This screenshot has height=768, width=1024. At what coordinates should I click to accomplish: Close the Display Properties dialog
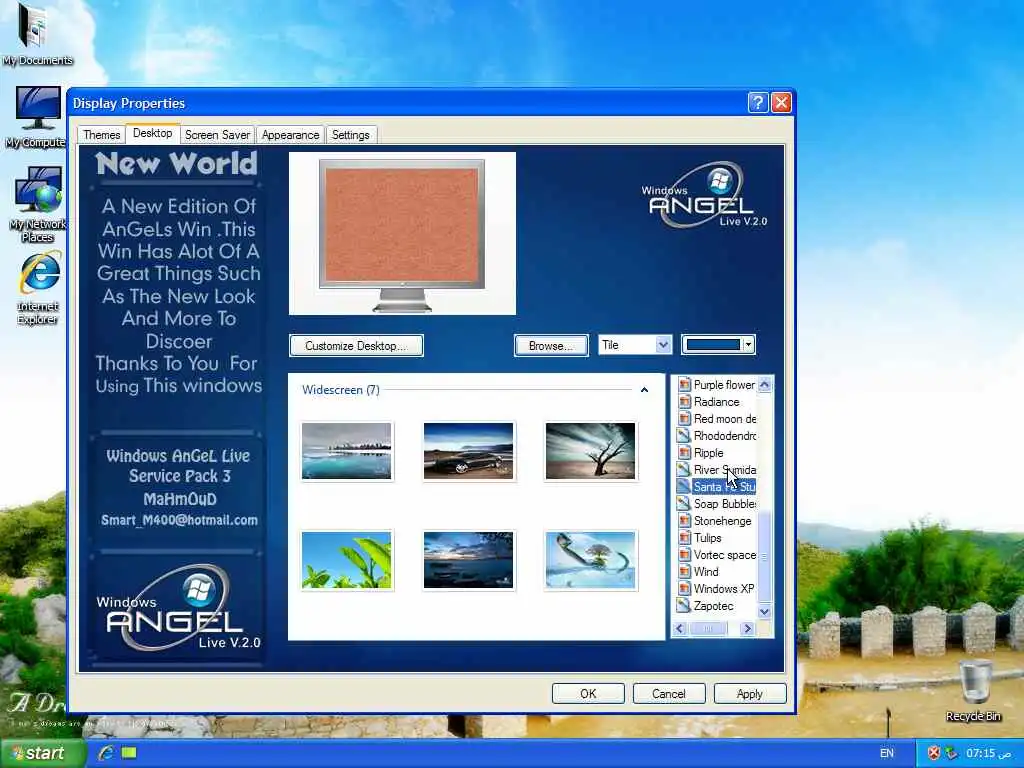click(x=782, y=103)
